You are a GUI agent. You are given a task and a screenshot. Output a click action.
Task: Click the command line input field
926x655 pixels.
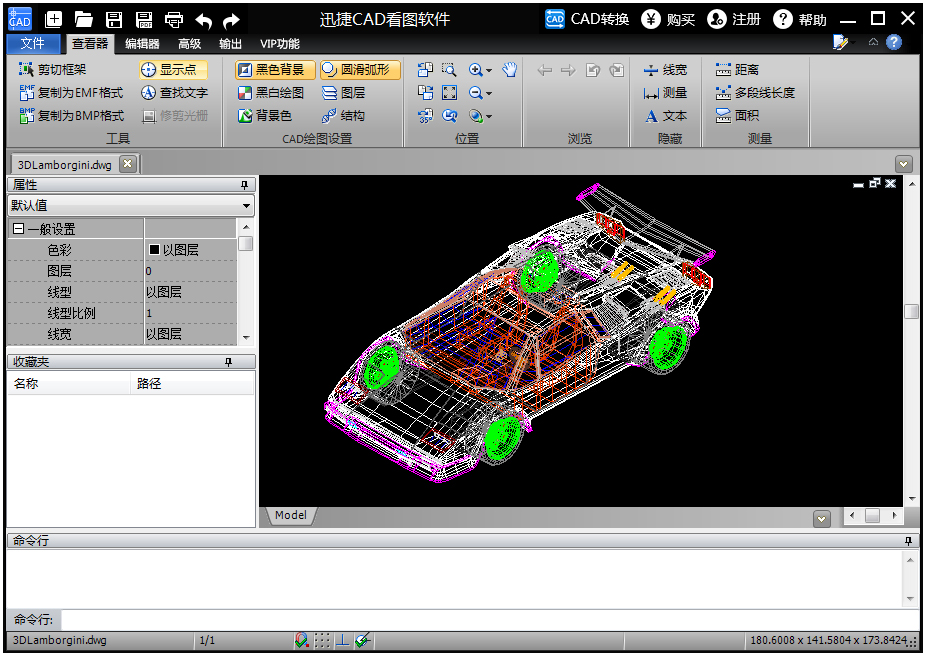pyautogui.click(x=480, y=620)
